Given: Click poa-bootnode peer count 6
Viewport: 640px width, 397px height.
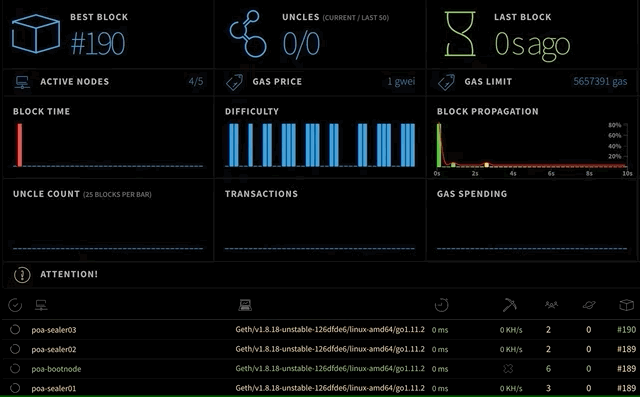Looking at the screenshot, I should [548, 368].
